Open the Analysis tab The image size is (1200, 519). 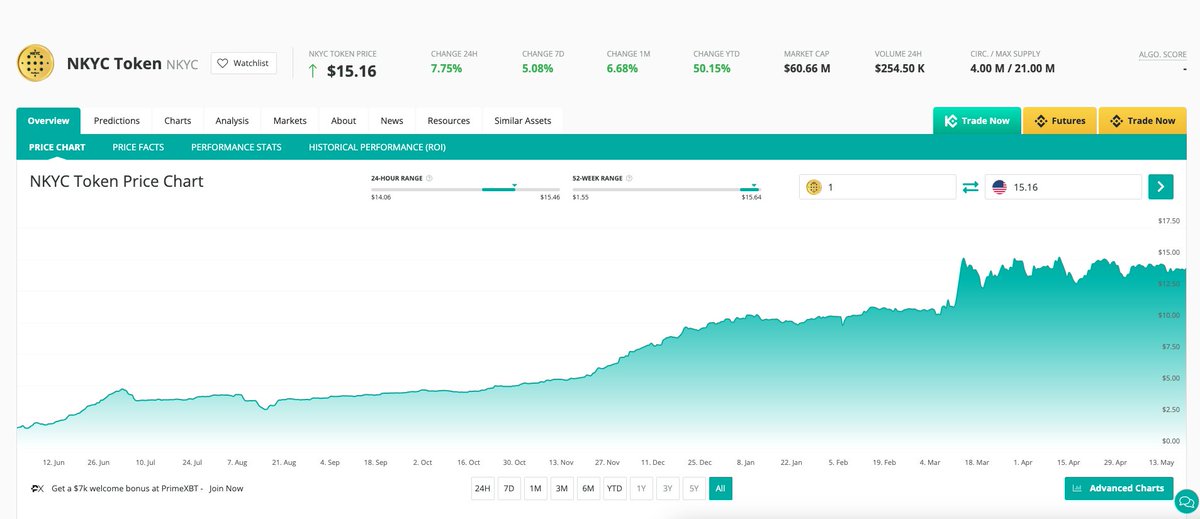pyautogui.click(x=232, y=121)
